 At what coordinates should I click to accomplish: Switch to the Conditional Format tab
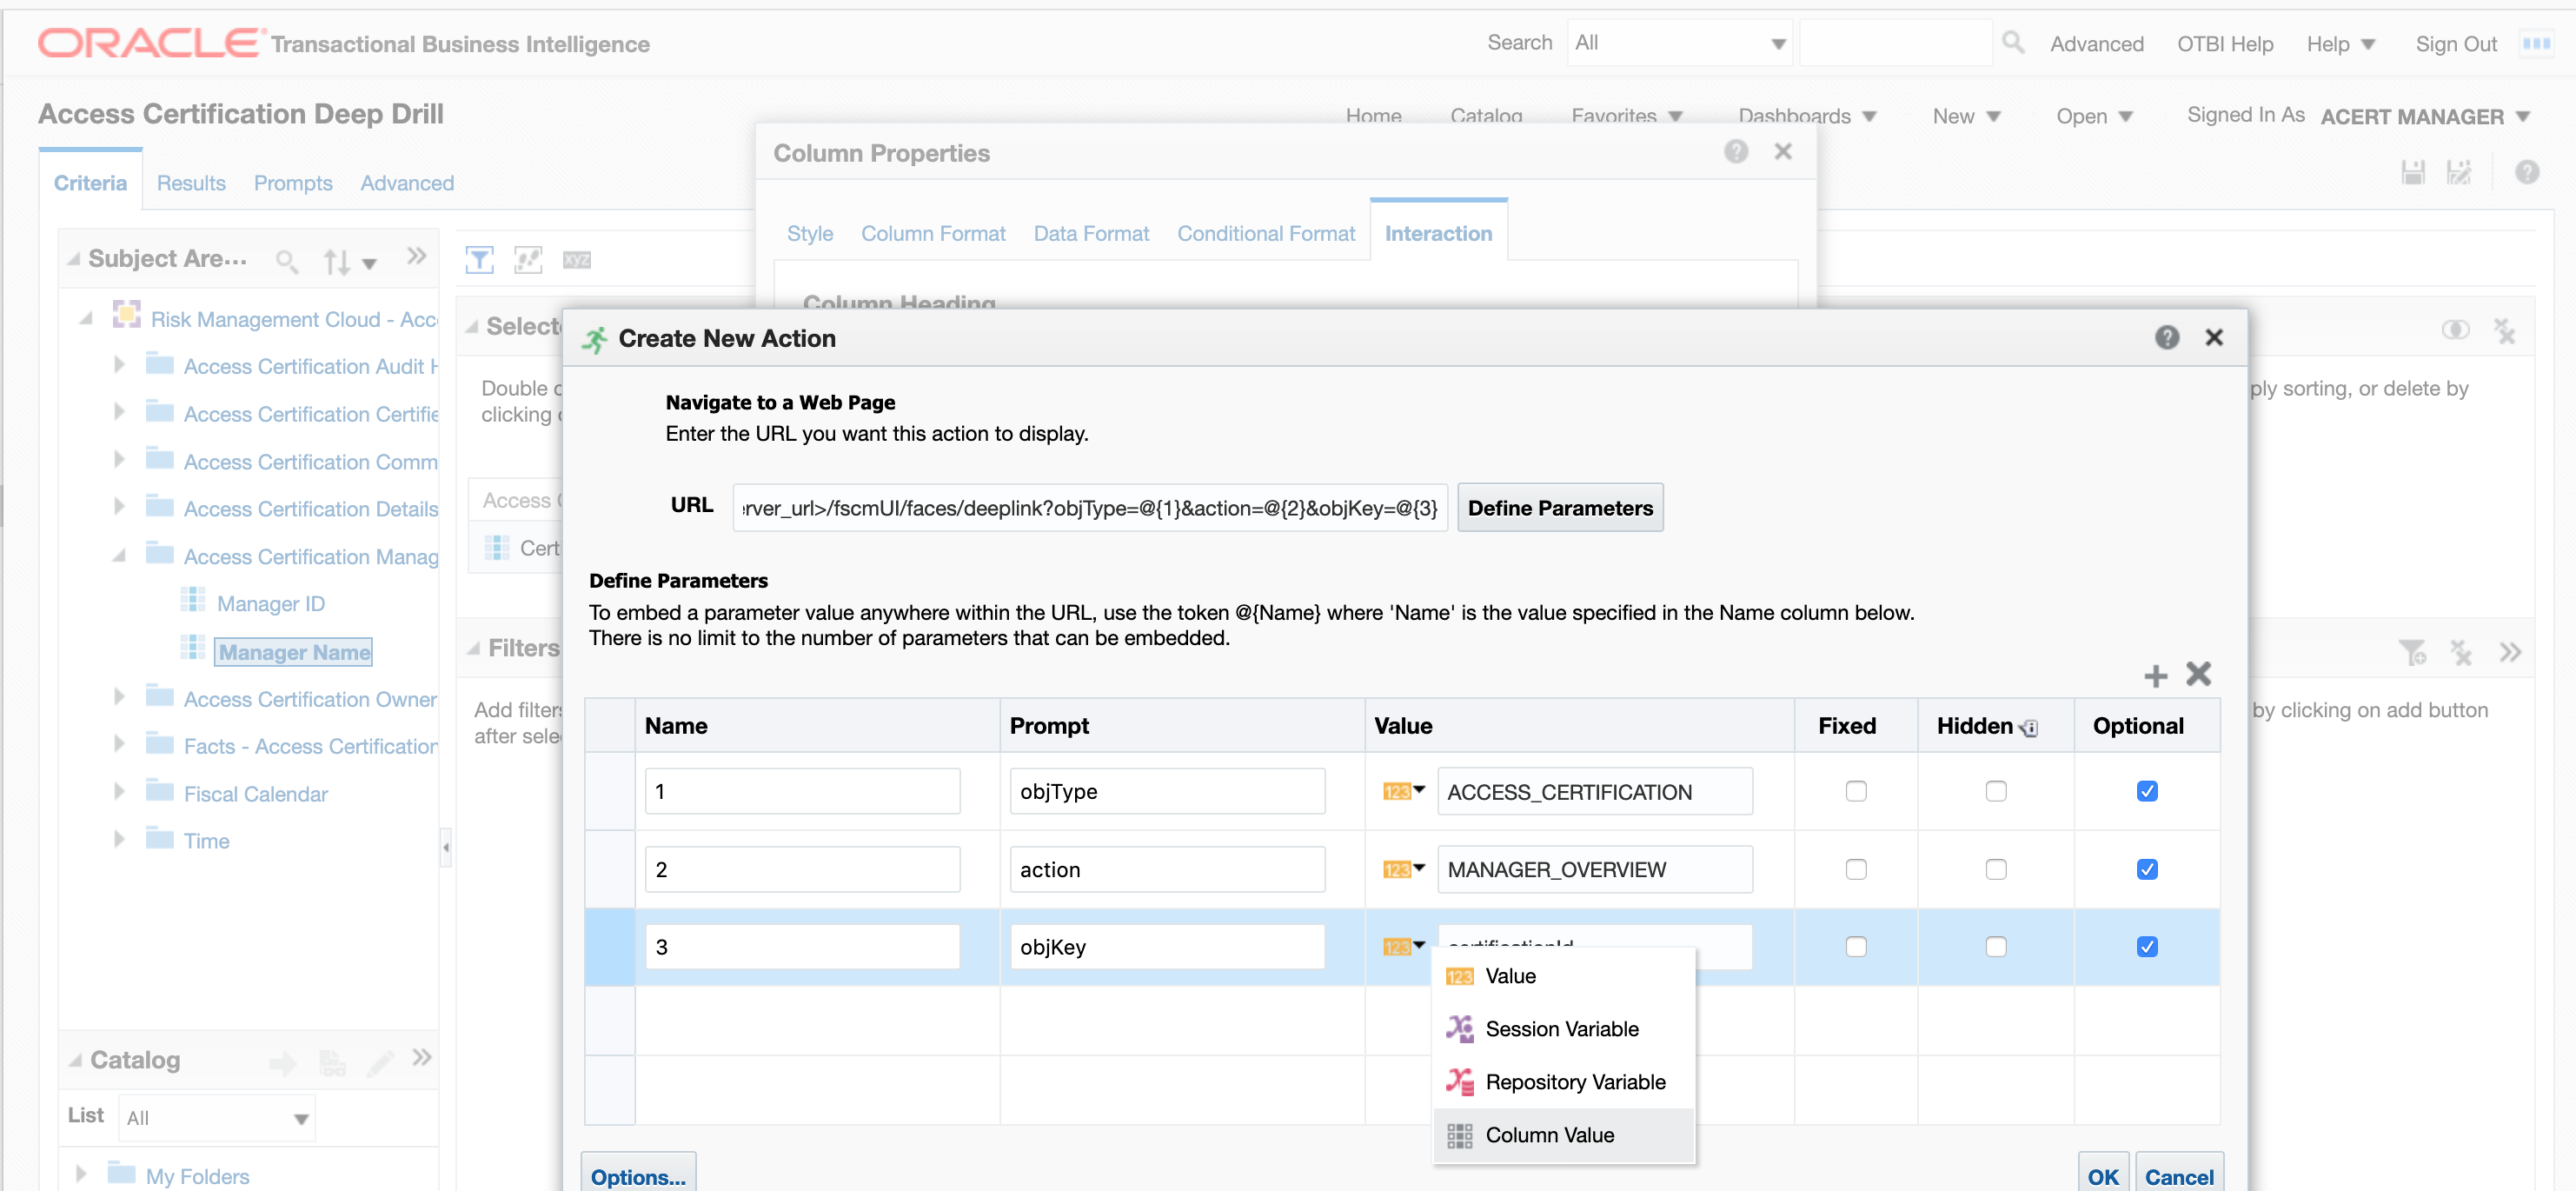(x=1265, y=233)
